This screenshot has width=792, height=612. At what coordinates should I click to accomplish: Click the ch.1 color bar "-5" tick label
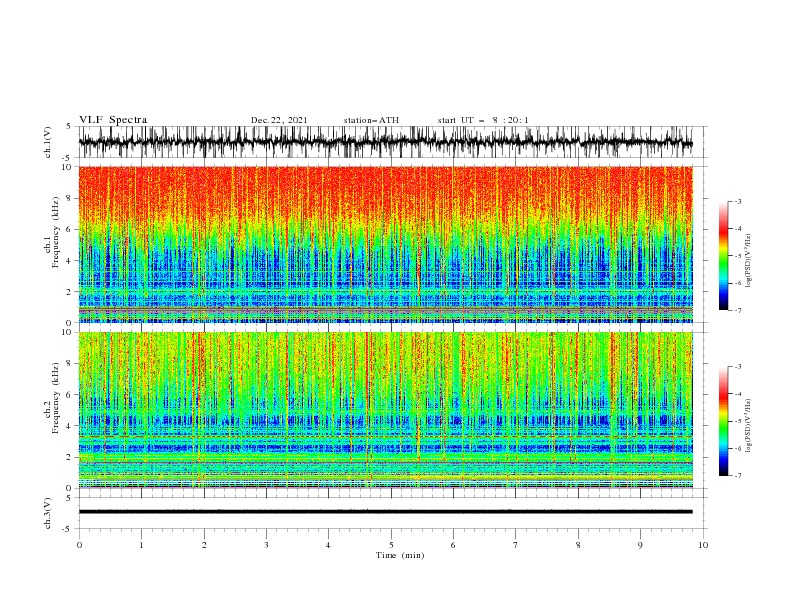pyautogui.click(x=737, y=256)
